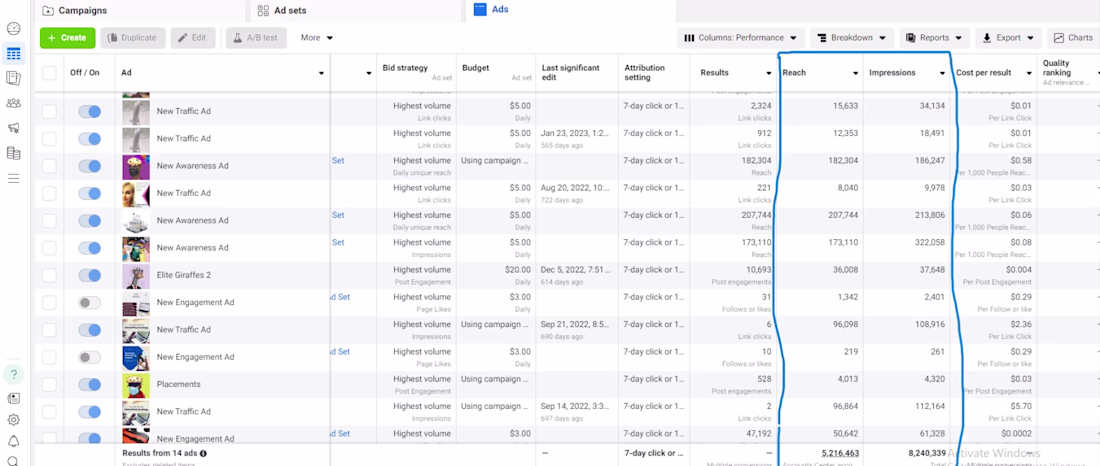Open settings gear icon in sidebar

(x=13, y=420)
